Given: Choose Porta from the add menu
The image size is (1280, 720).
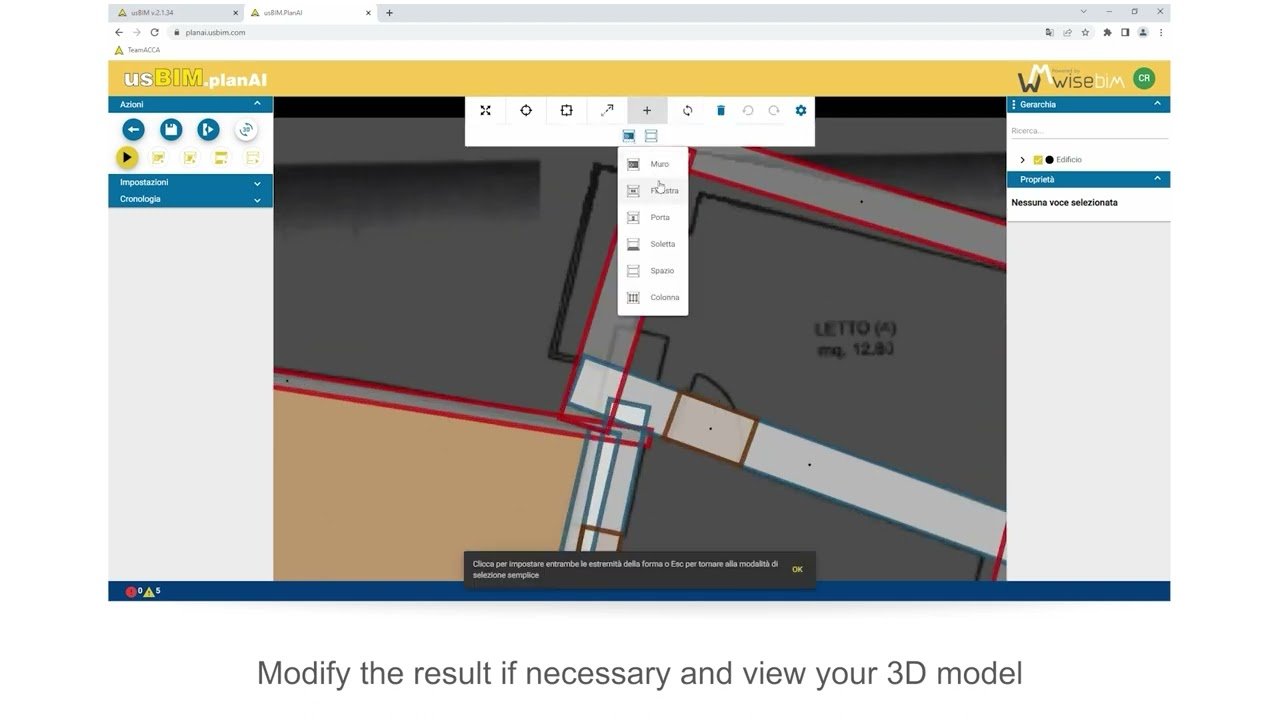Looking at the screenshot, I should click(x=653, y=217).
